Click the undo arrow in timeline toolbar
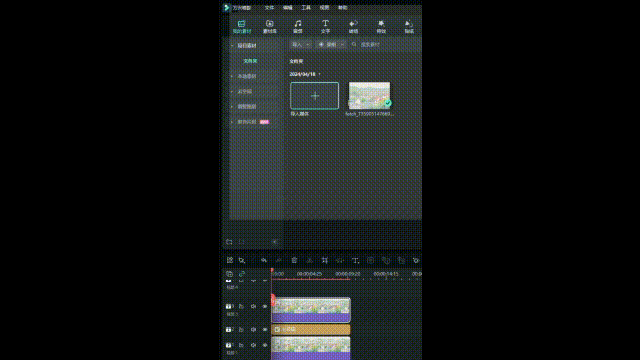640x360 pixels. pos(264,260)
